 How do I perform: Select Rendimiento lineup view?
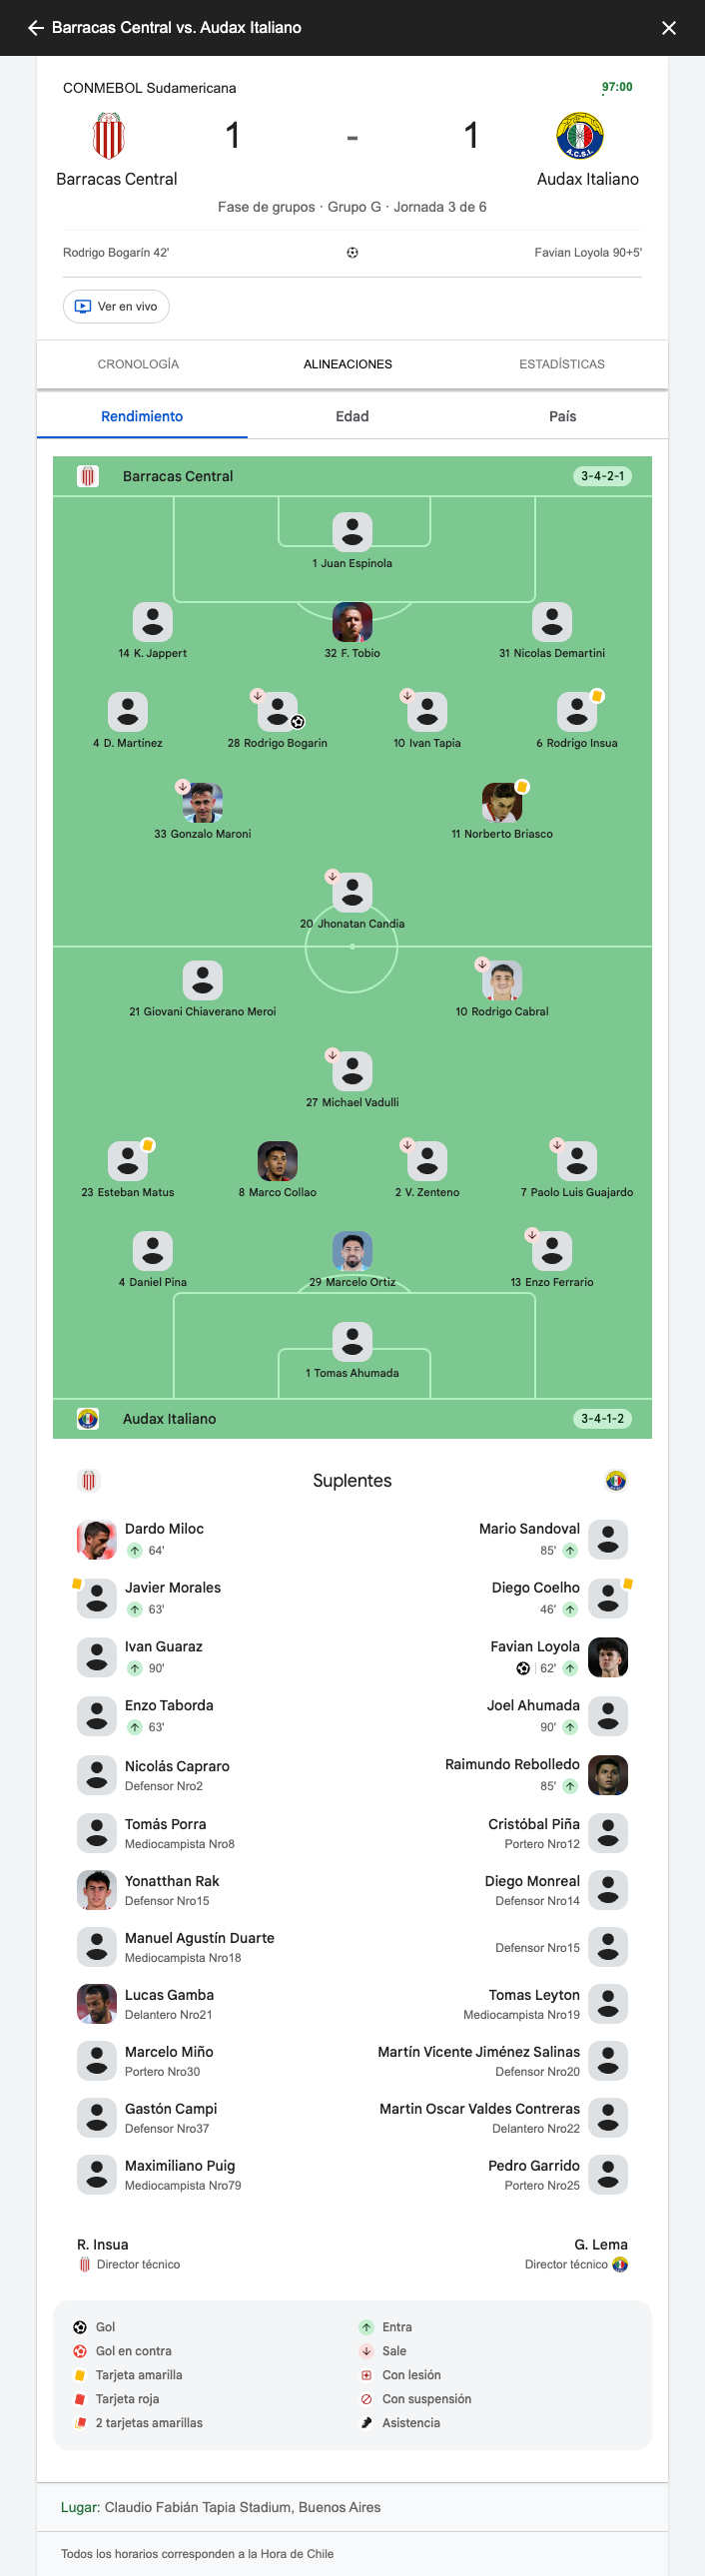[x=142, y=416]
